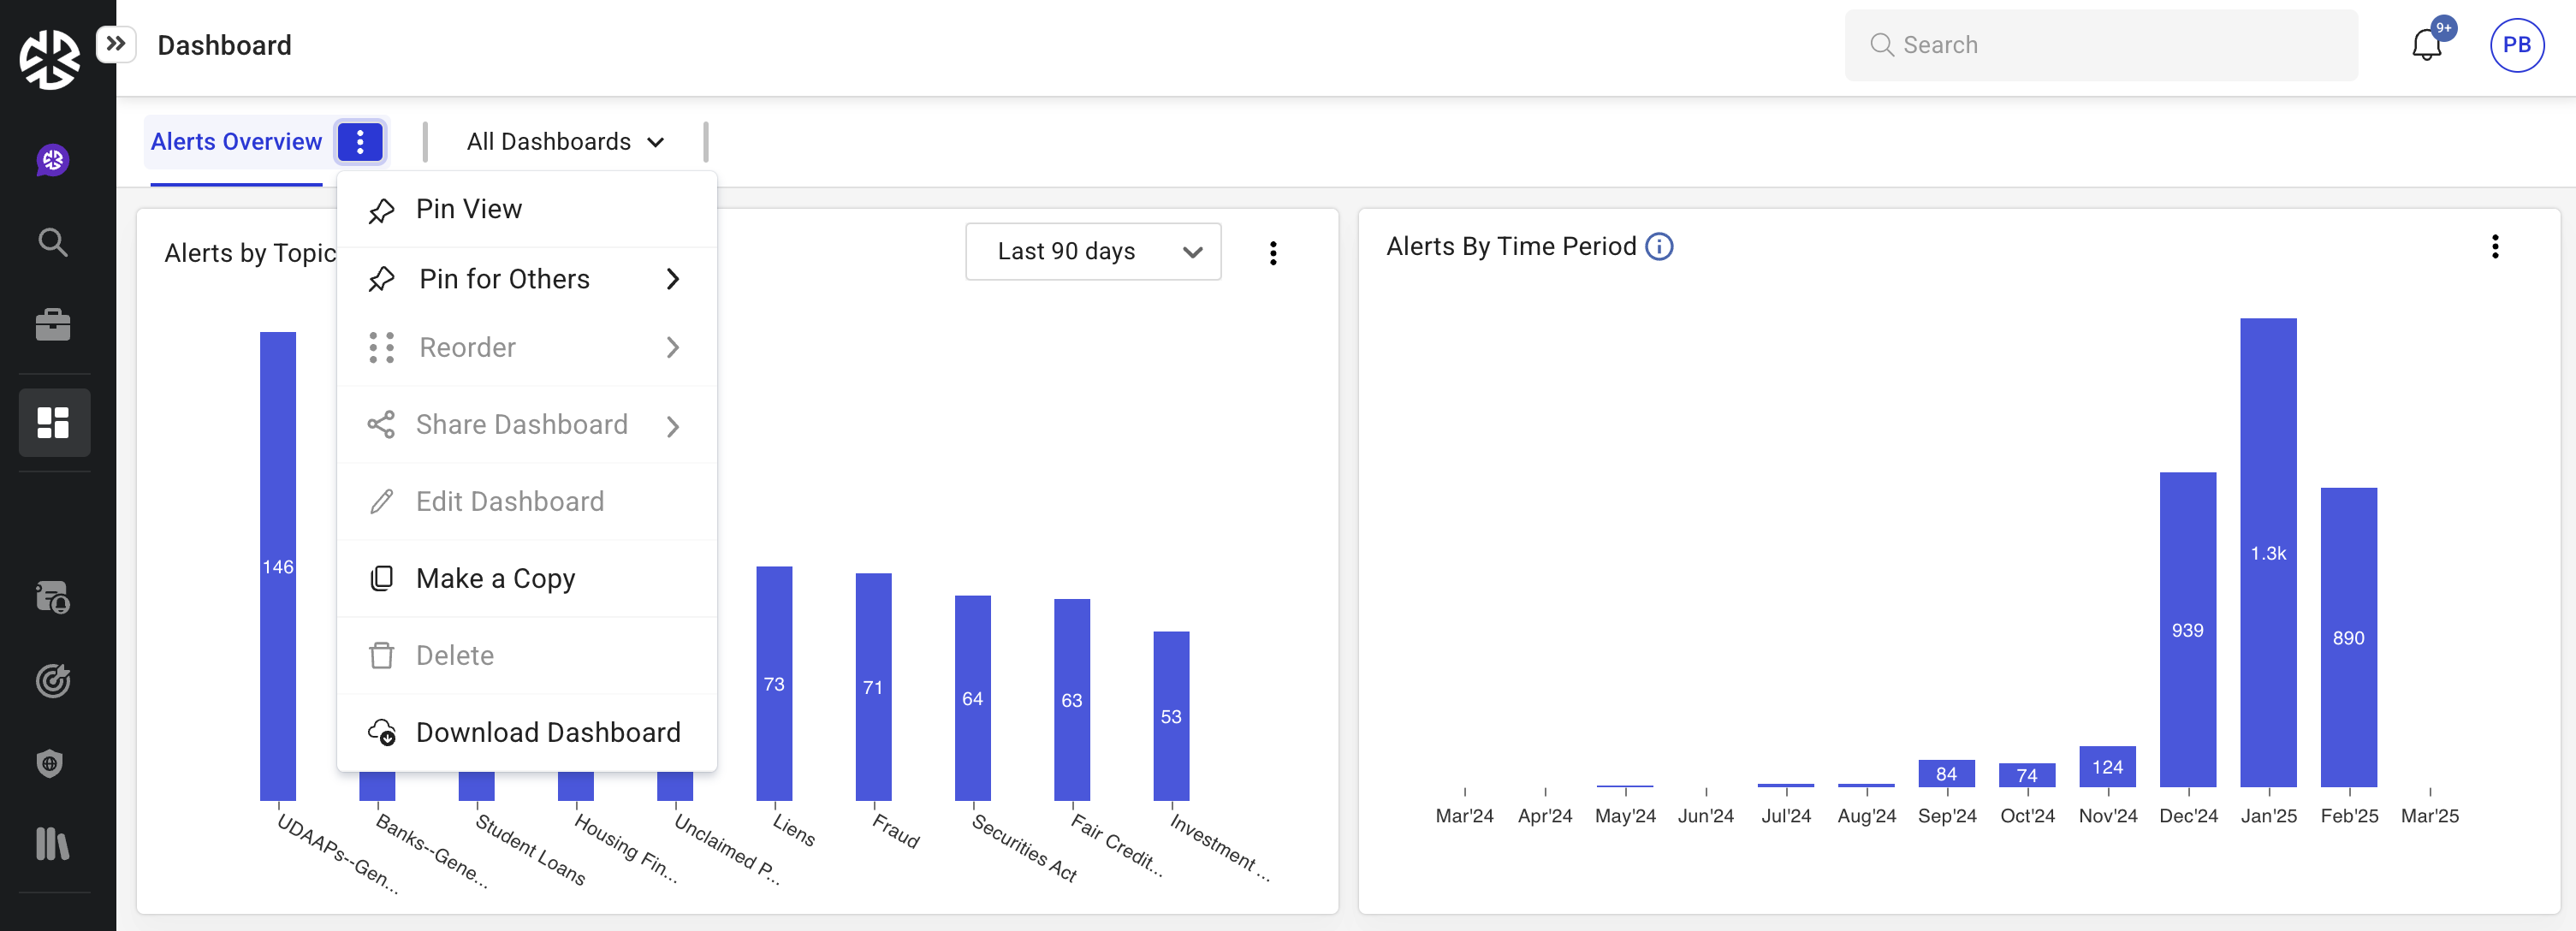Select the dashboard grid icon in sidebar

click(53, 422)
